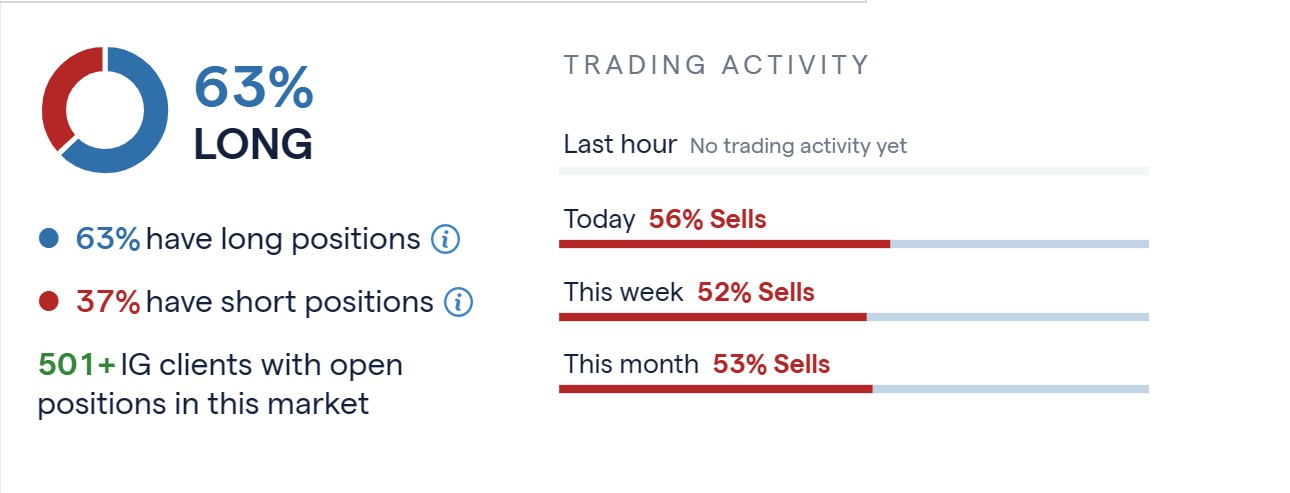Click the Trading Activity heading
The height and width of the screenshot is (493, 1290).
[717, 66]
